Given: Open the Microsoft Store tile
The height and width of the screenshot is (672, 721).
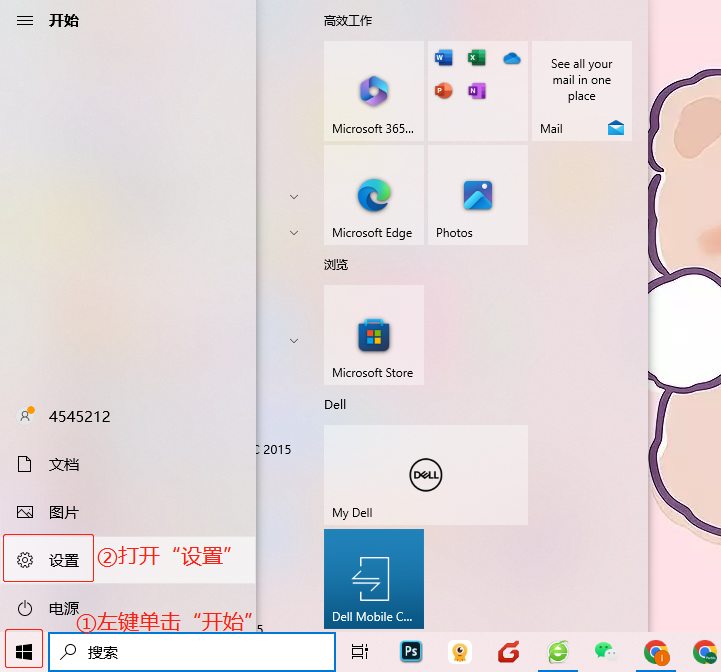Looking at the screenshot, I should click(x=374, y=335).
